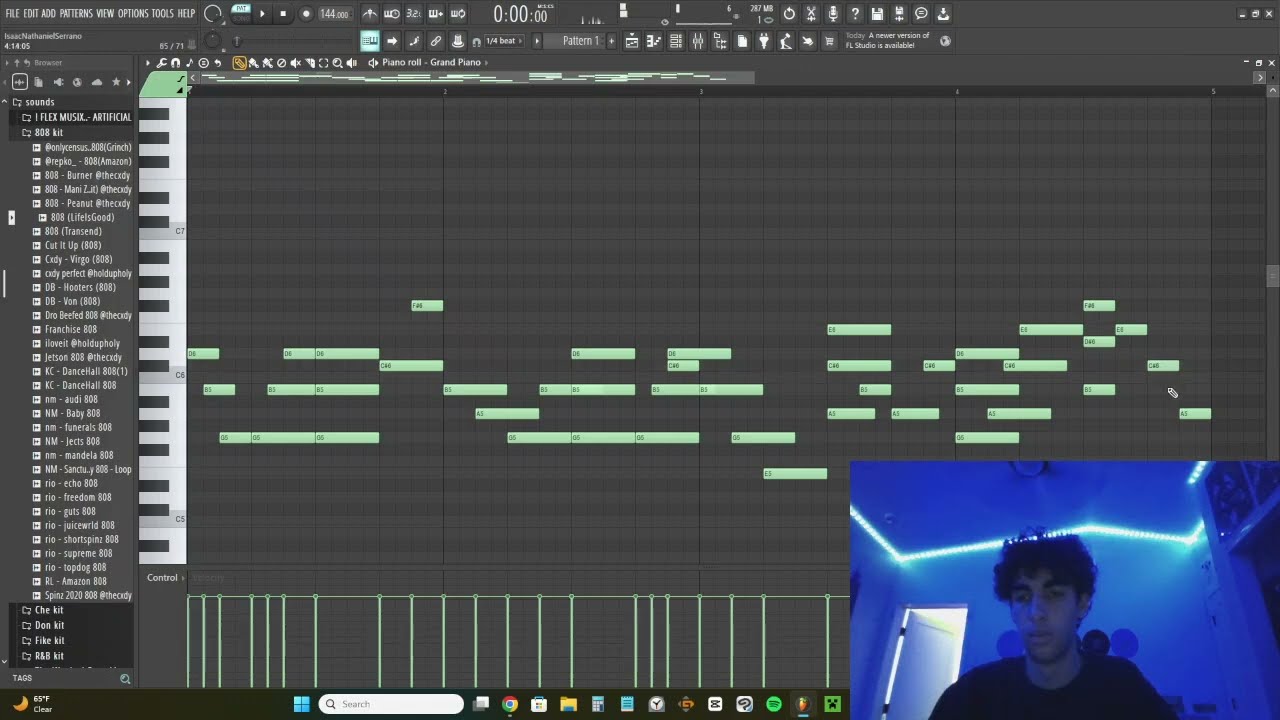The height and width of the screenshot is (720, 1280).
Task: Open the TOOLS menu
Action: (x=163, y=14)
